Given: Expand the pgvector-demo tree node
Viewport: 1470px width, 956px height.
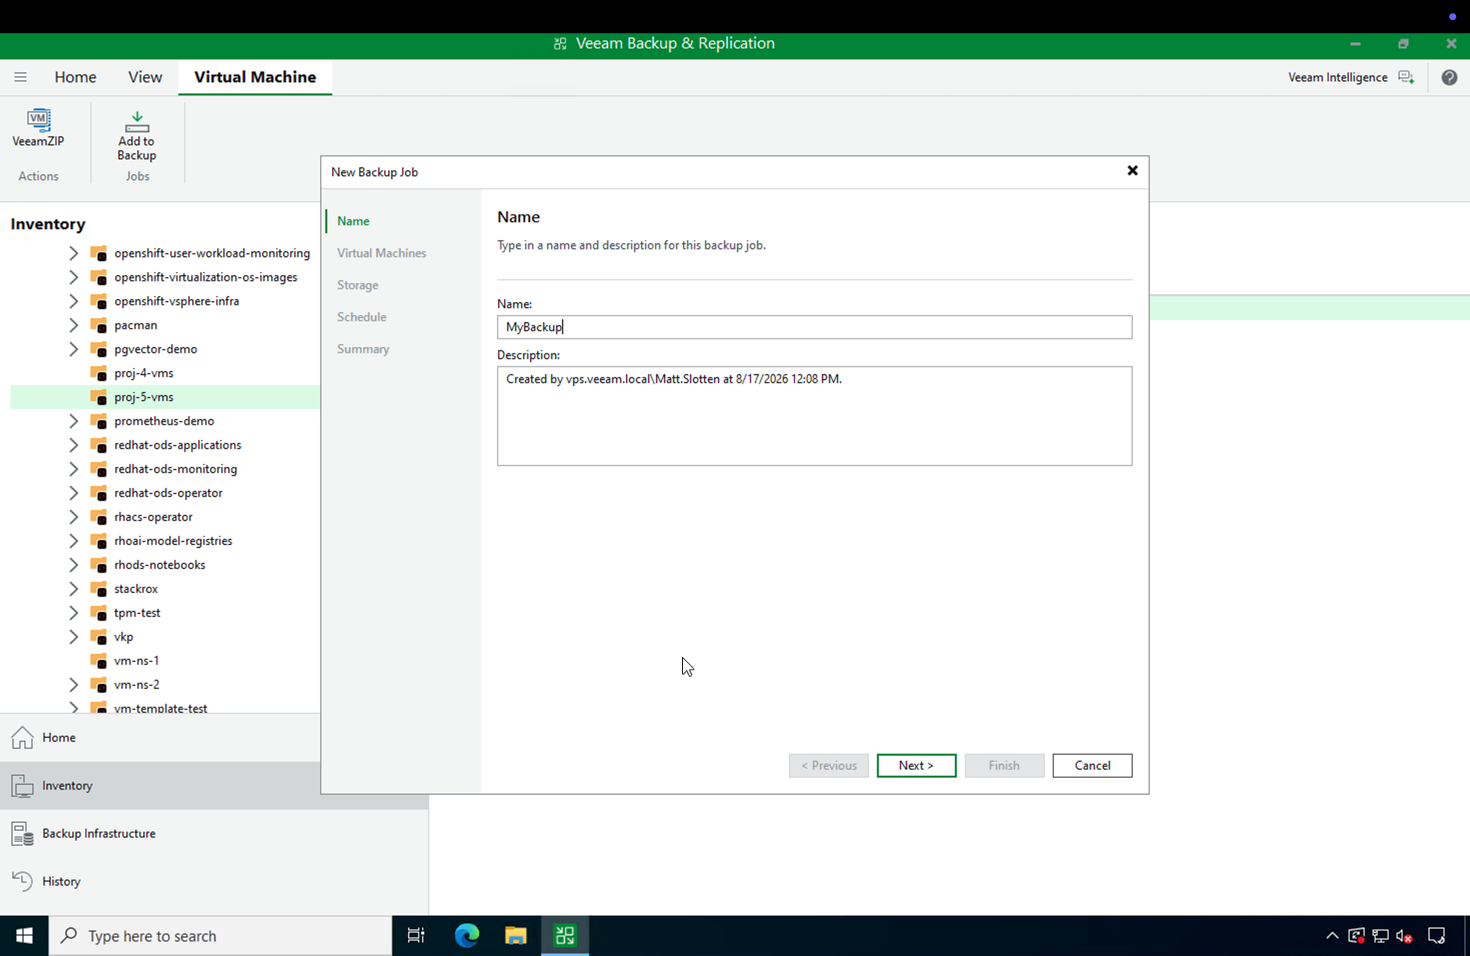Looking at the screenshot, I should point(73,349).
